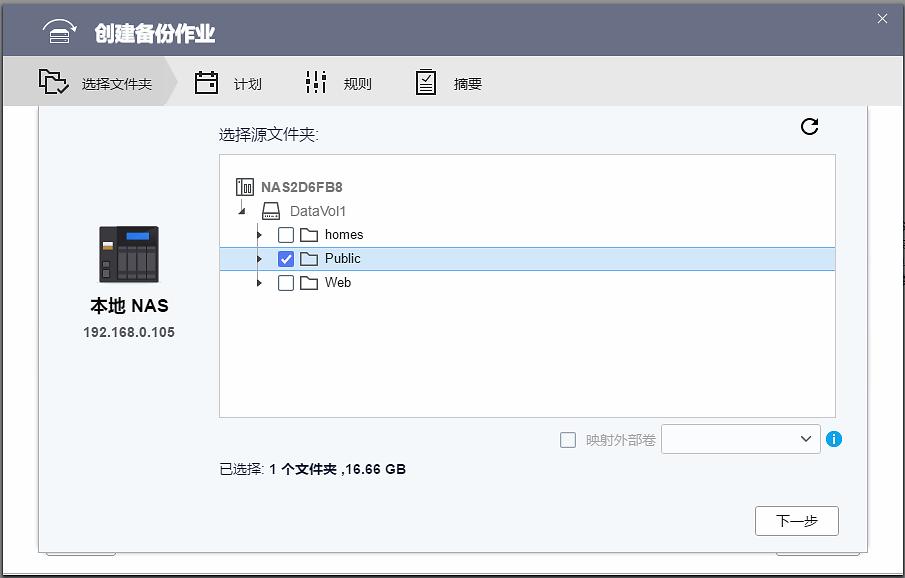The image size is (905, 578).
Task: Click the 本地 NAS device icon
Action: tap(128, 255)
